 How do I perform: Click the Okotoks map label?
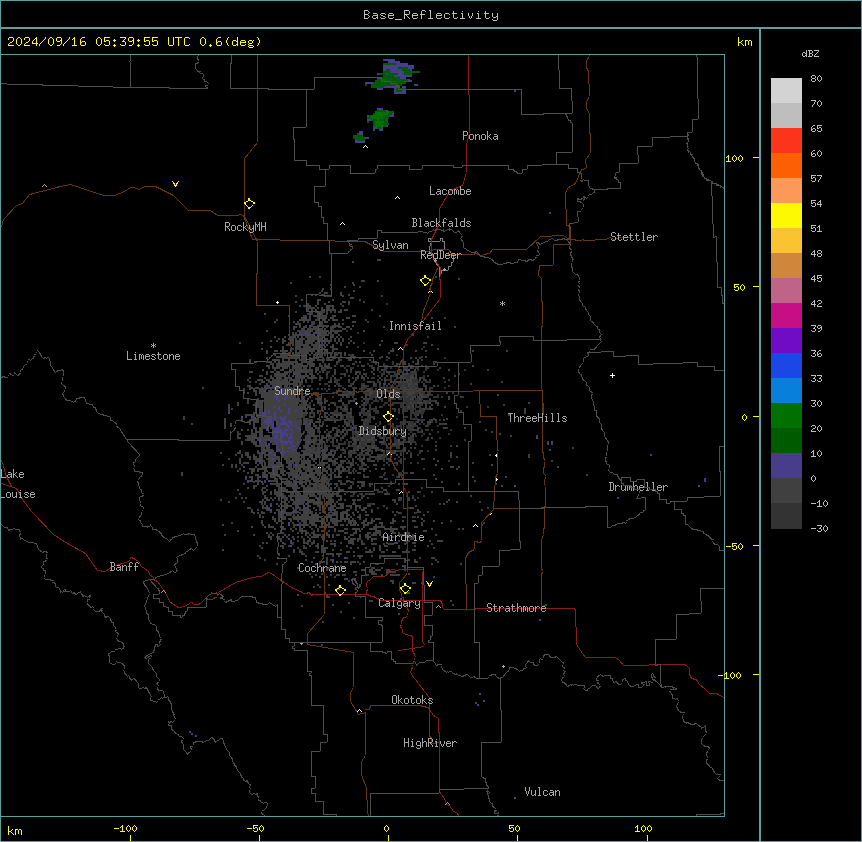click(x=412, y=700)
